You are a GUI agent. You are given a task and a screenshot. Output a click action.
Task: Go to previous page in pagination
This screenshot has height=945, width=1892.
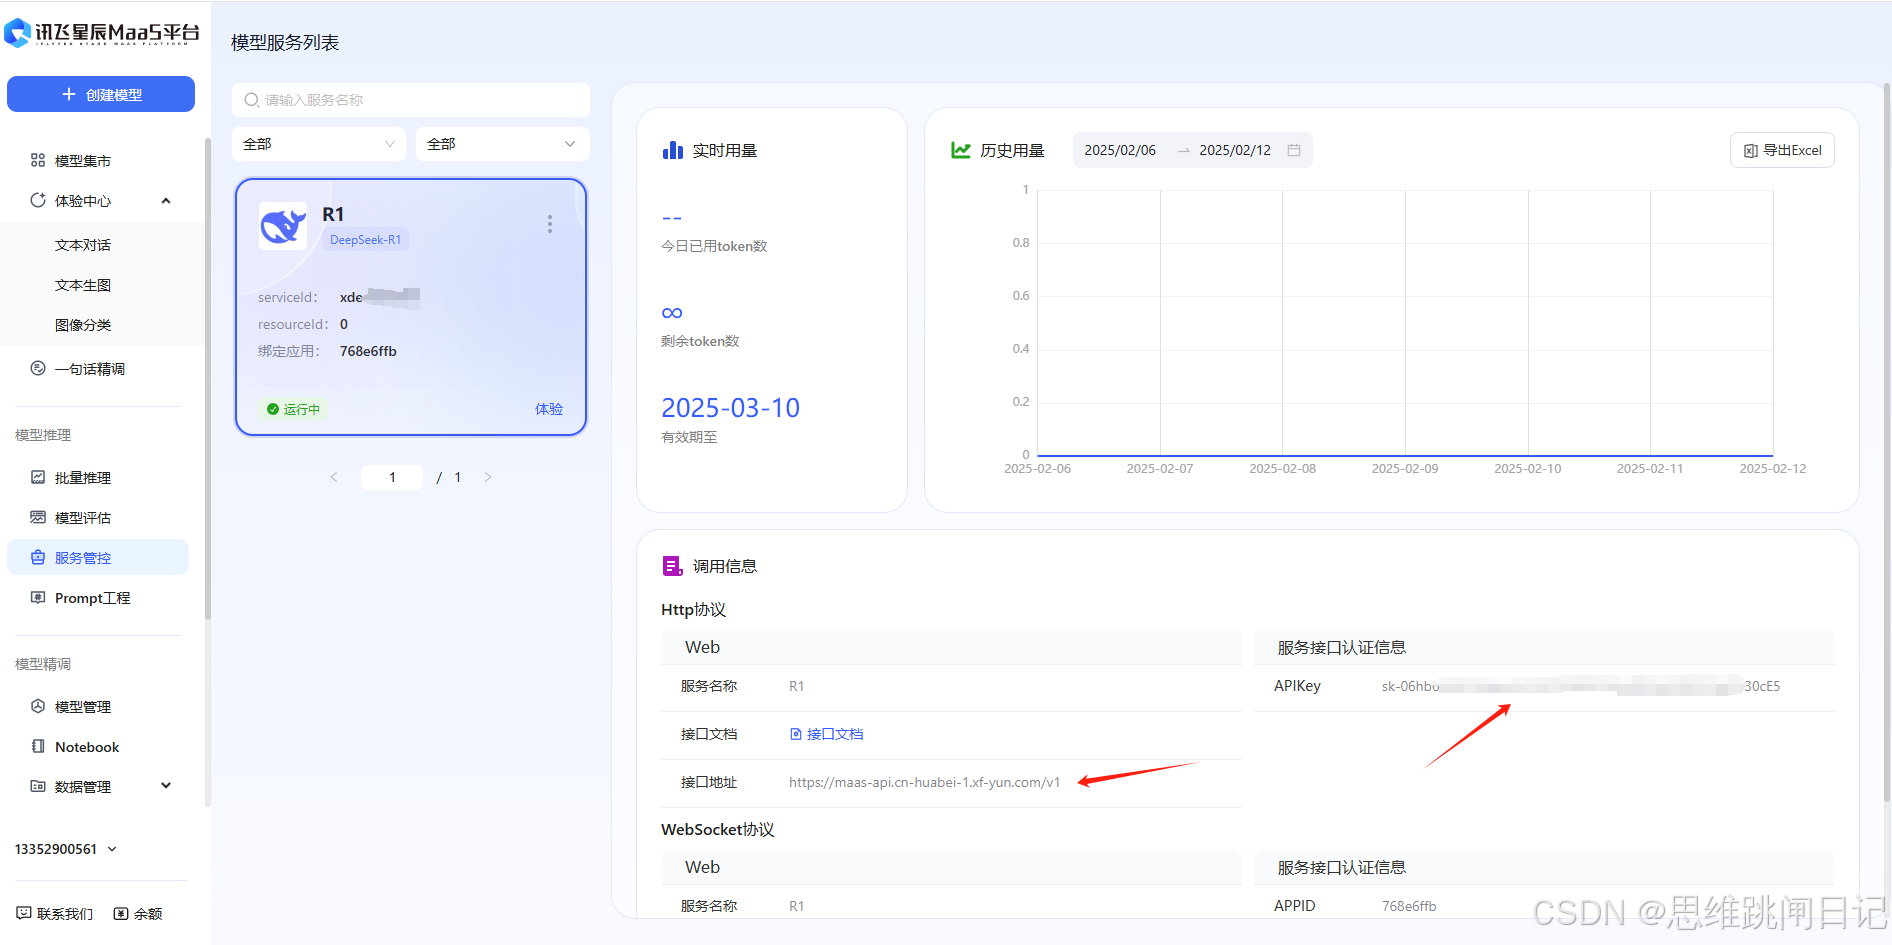(x=334, y=477)
